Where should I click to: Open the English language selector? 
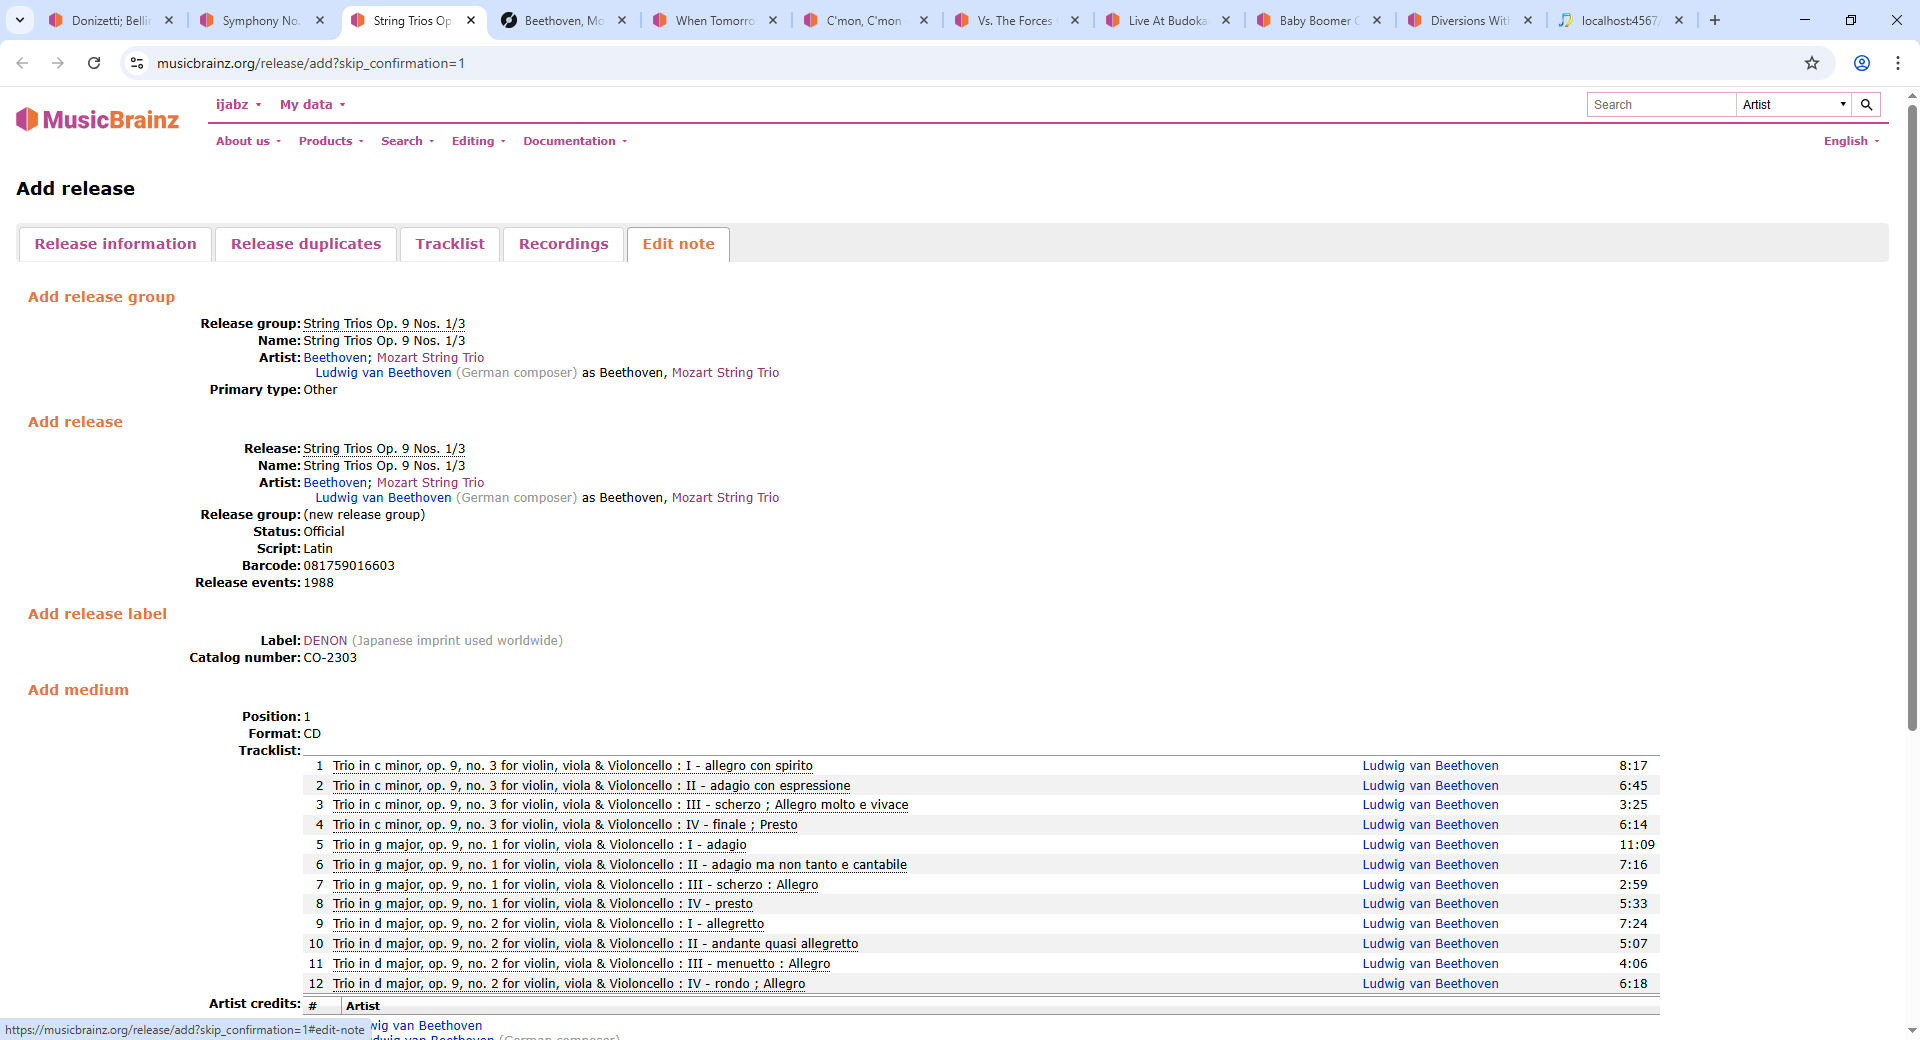point(1851,141)
